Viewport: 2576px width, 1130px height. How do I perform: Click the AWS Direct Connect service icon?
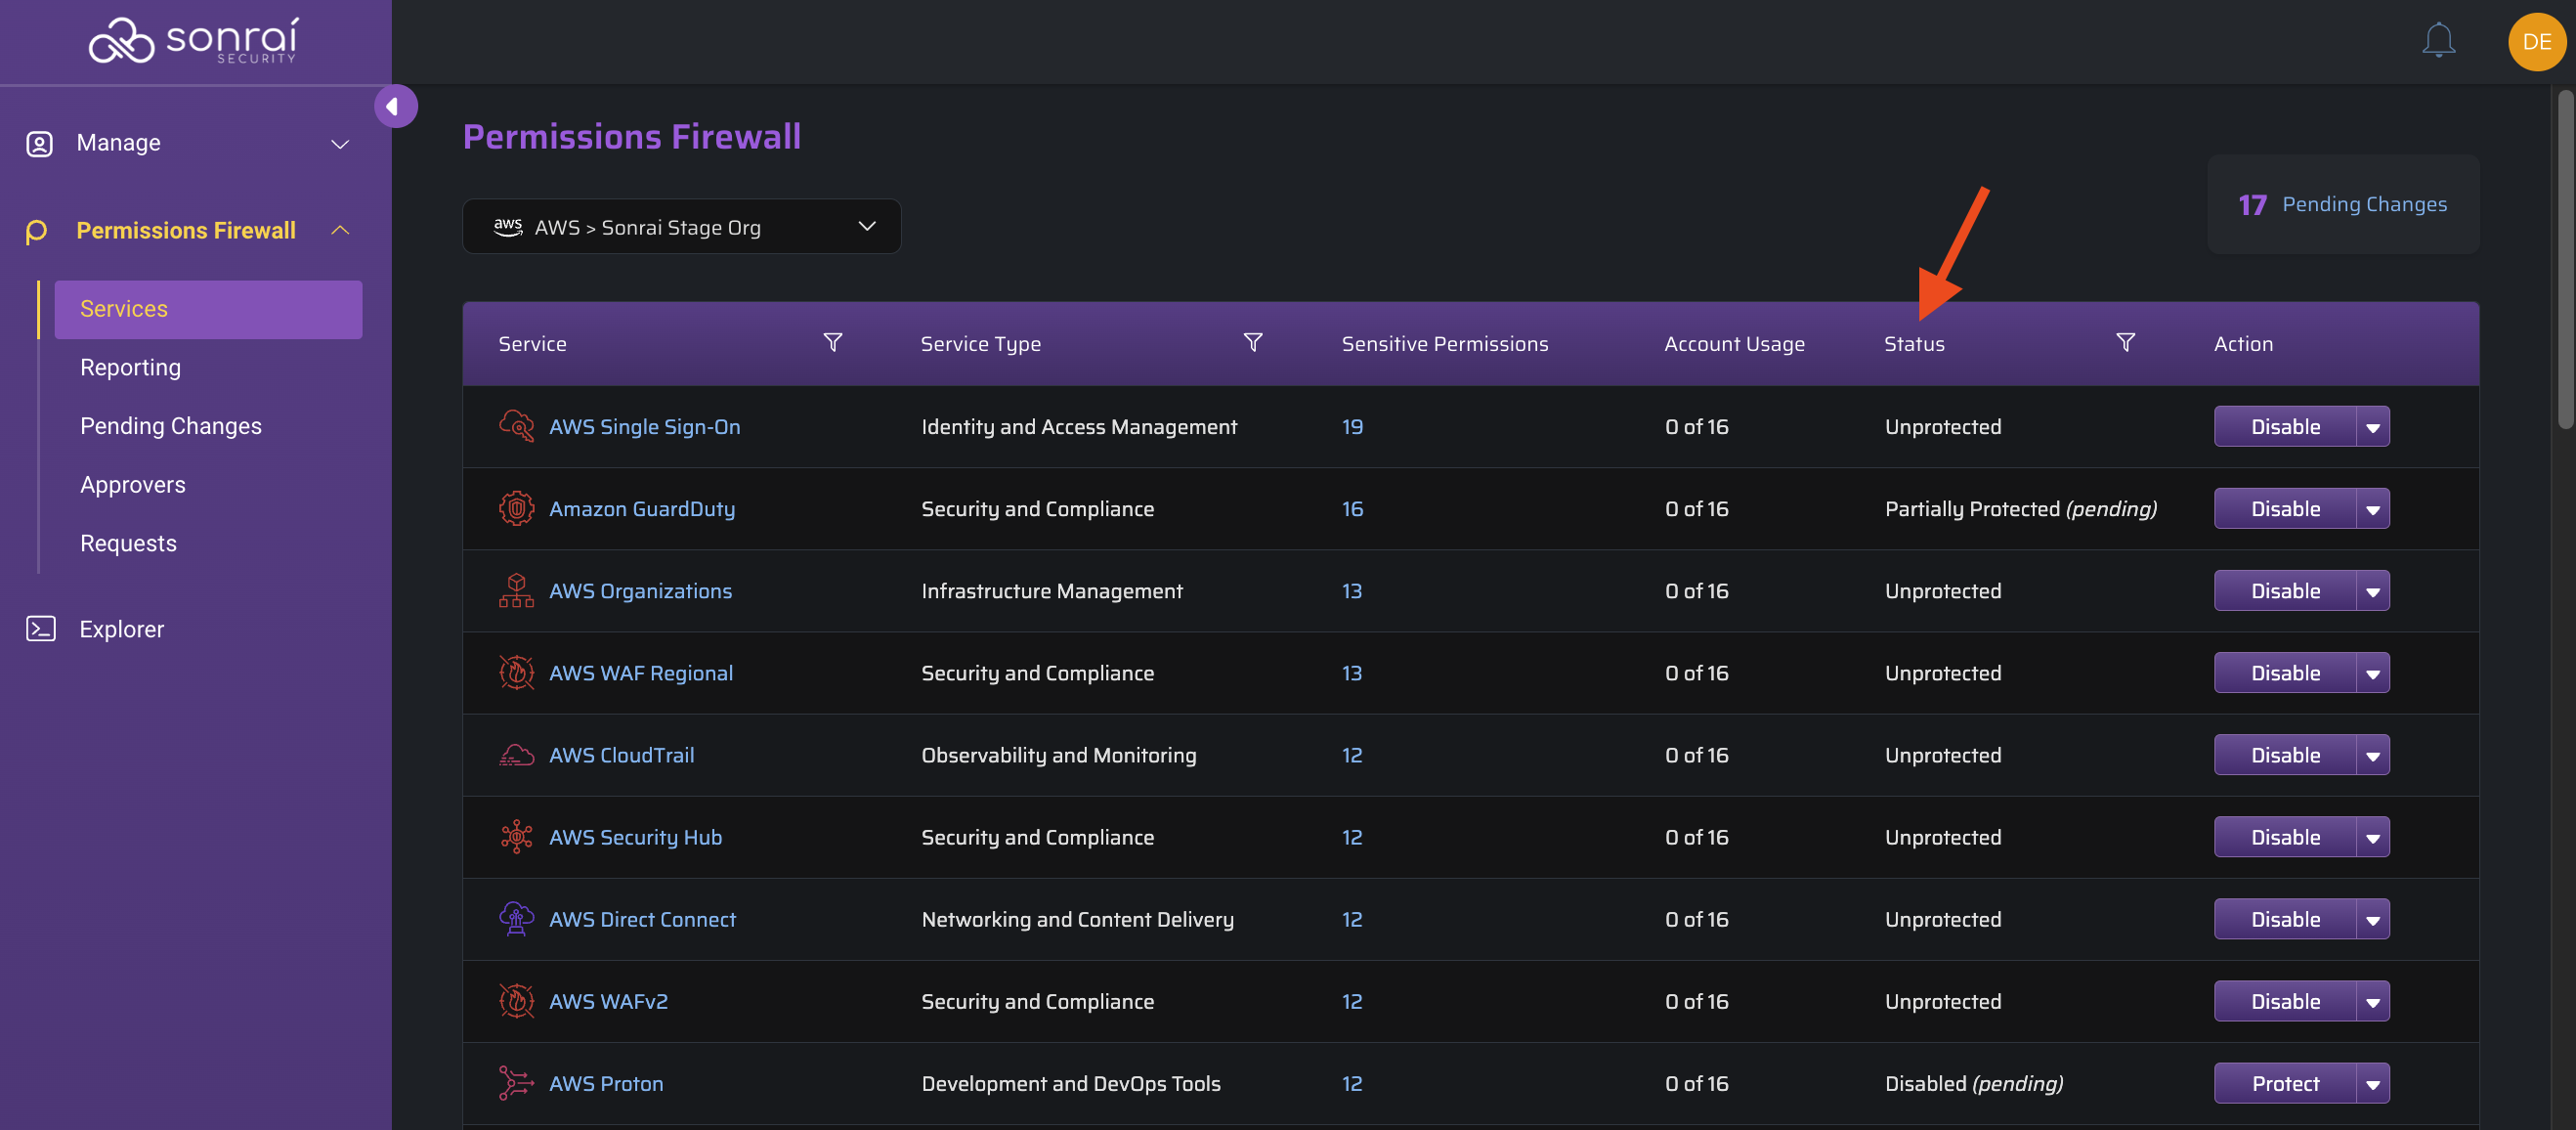[516, 919]
